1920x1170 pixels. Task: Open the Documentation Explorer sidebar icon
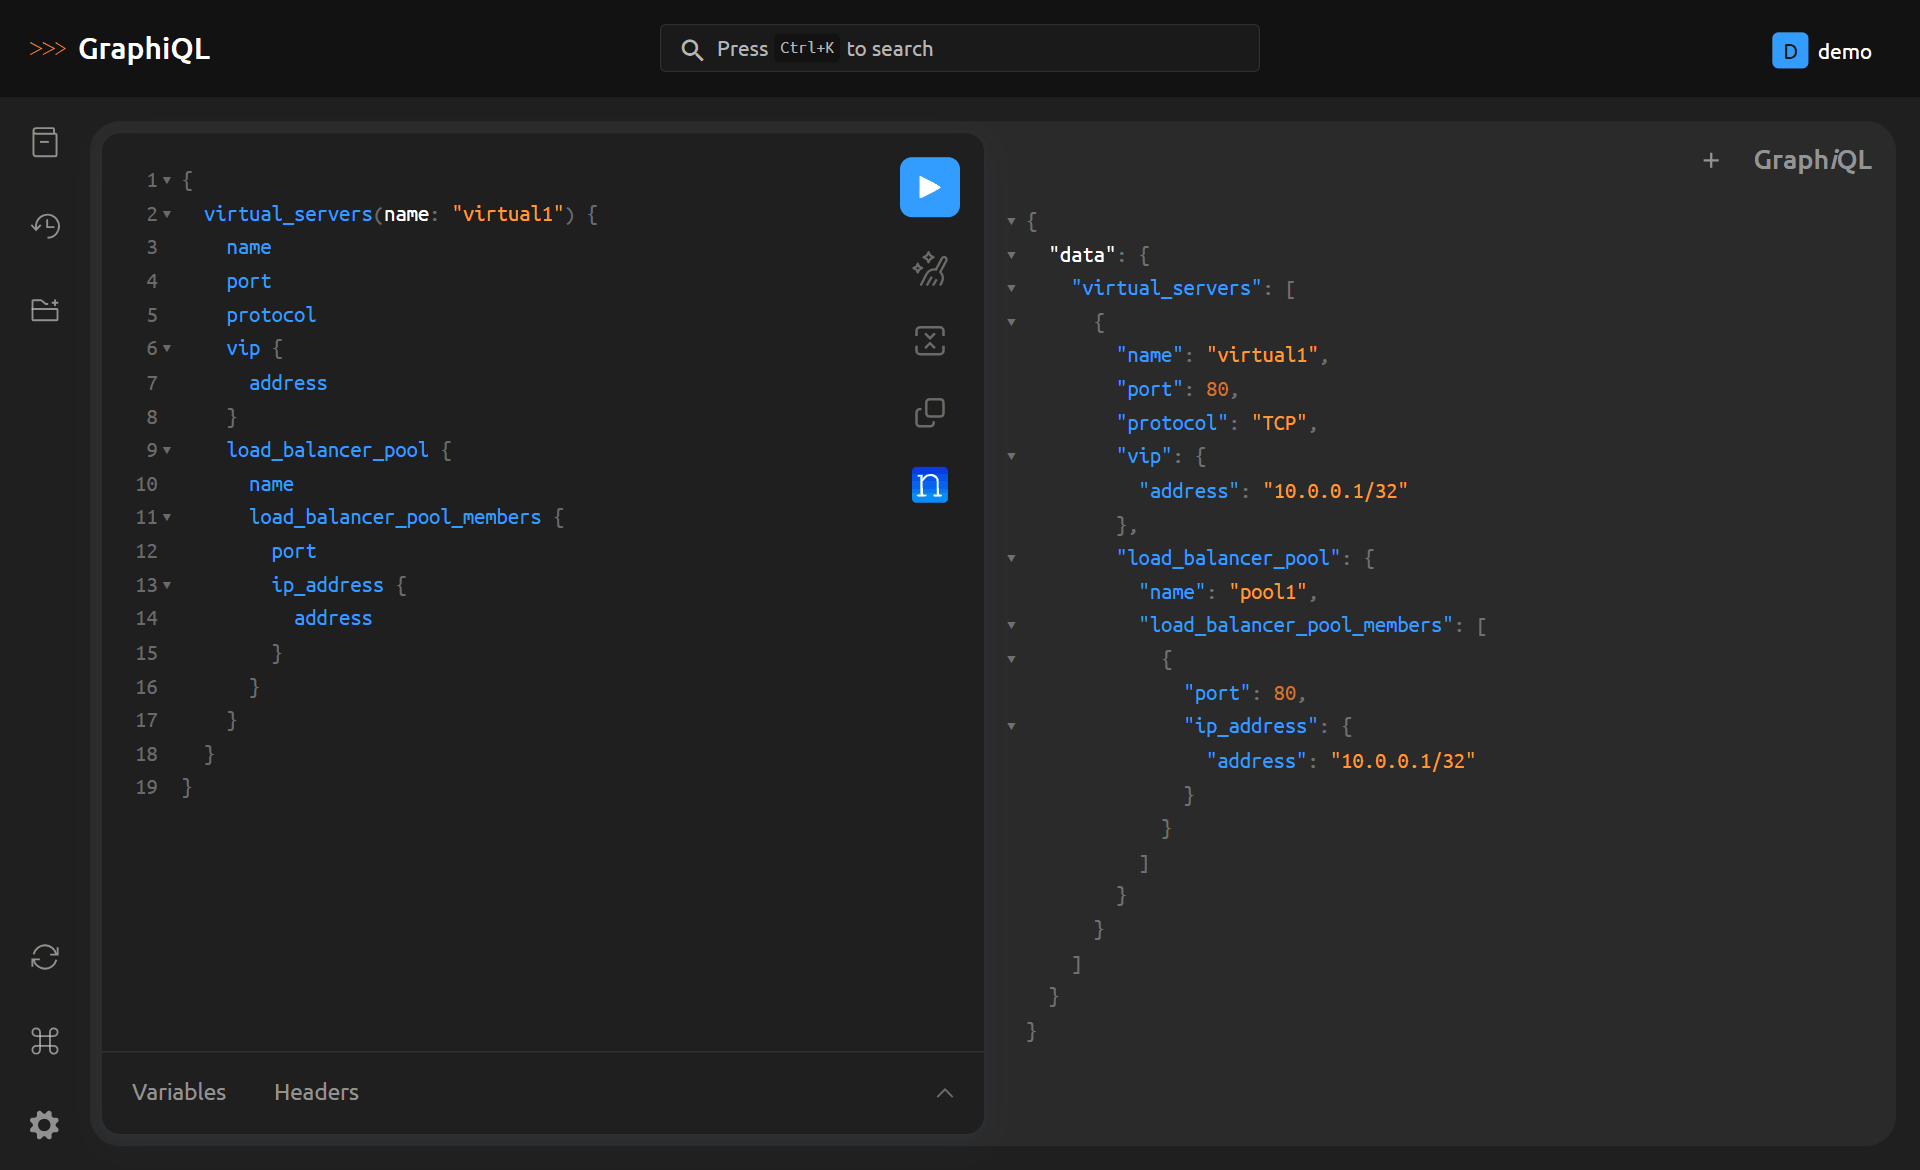click(x=45, y=142)
